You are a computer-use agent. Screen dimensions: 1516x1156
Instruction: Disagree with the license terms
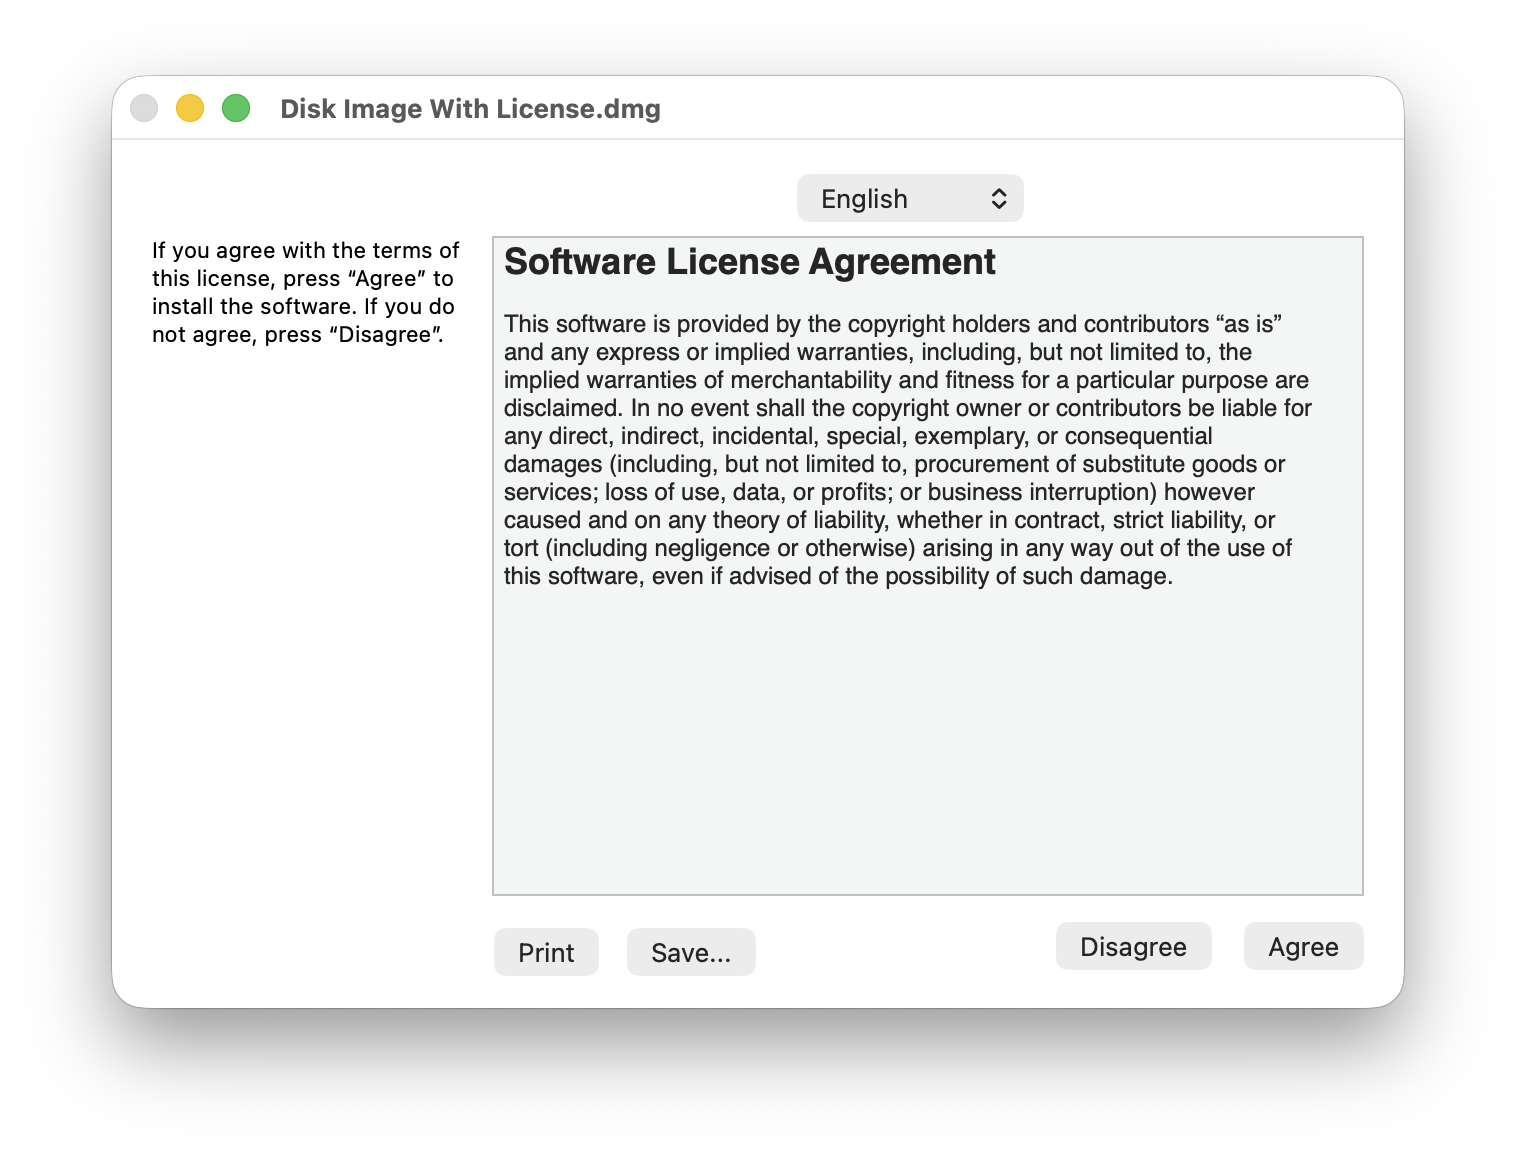[1133, 946]
